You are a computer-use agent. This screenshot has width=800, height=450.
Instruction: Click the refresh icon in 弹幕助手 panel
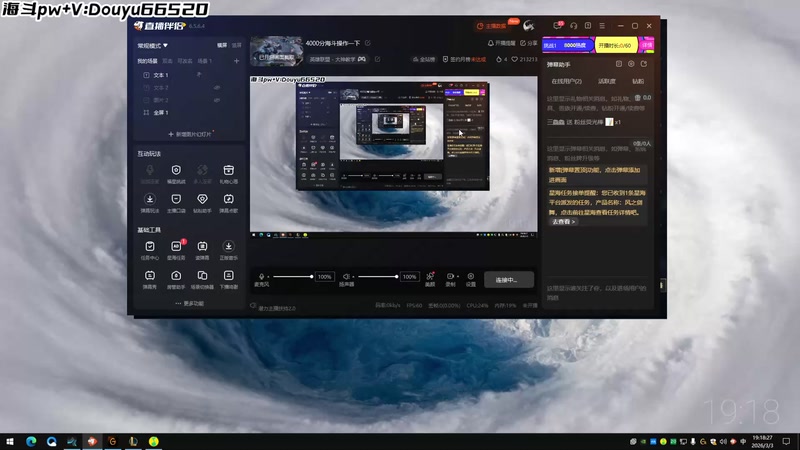(x=644, y=64)
